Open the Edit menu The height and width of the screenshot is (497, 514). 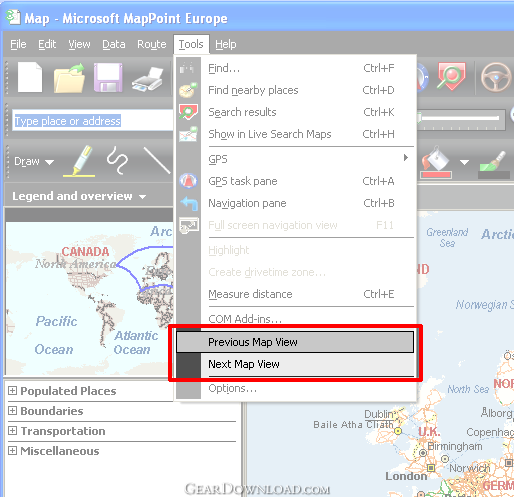(47, 44)
